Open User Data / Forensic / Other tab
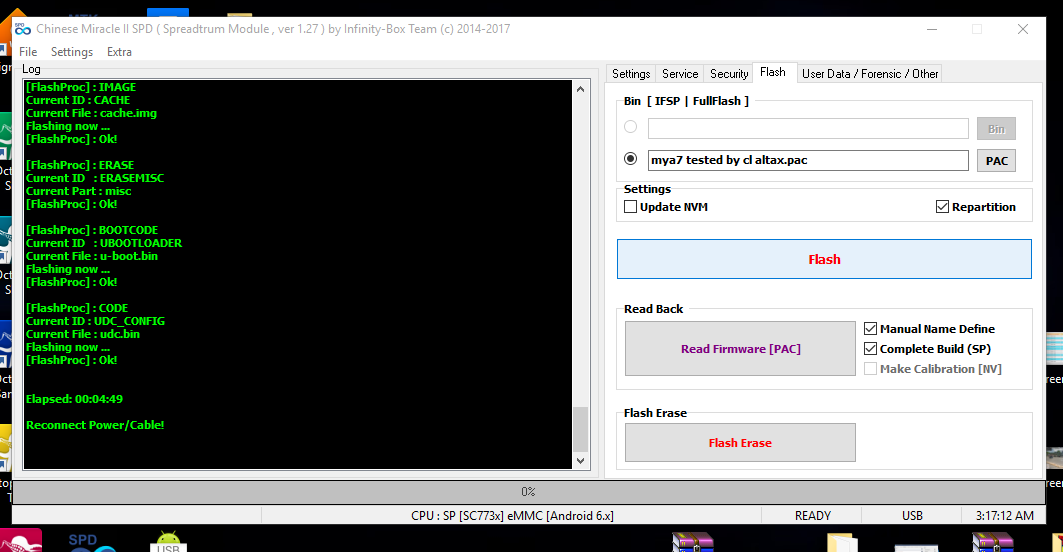This screenshot has height=552, width=1063. tap(870, 74)
